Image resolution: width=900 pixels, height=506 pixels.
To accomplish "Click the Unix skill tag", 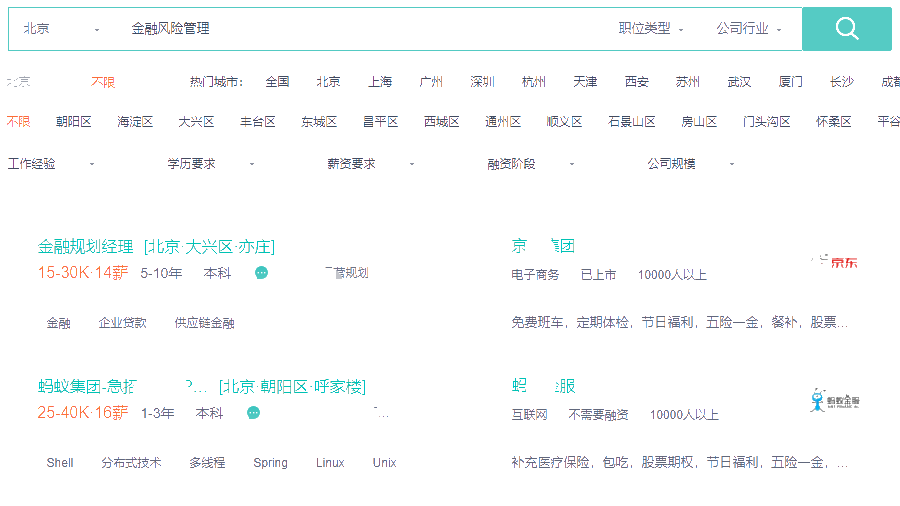I will (x=385, y=463).
